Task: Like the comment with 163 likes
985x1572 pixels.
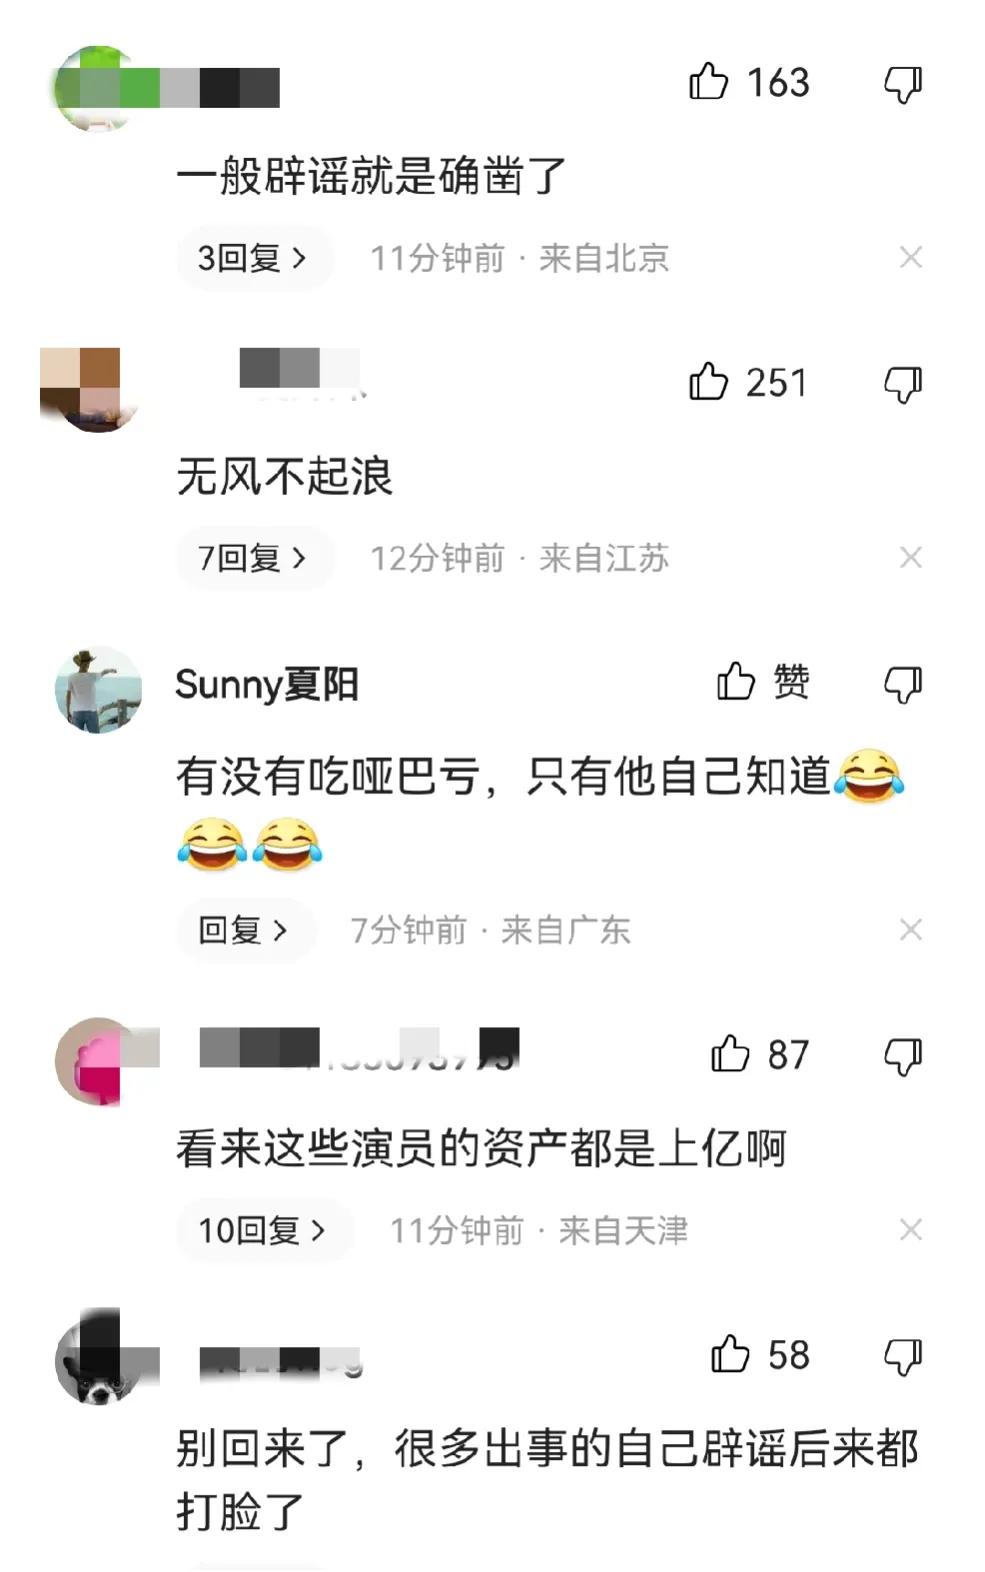Action: coord(708,82)
